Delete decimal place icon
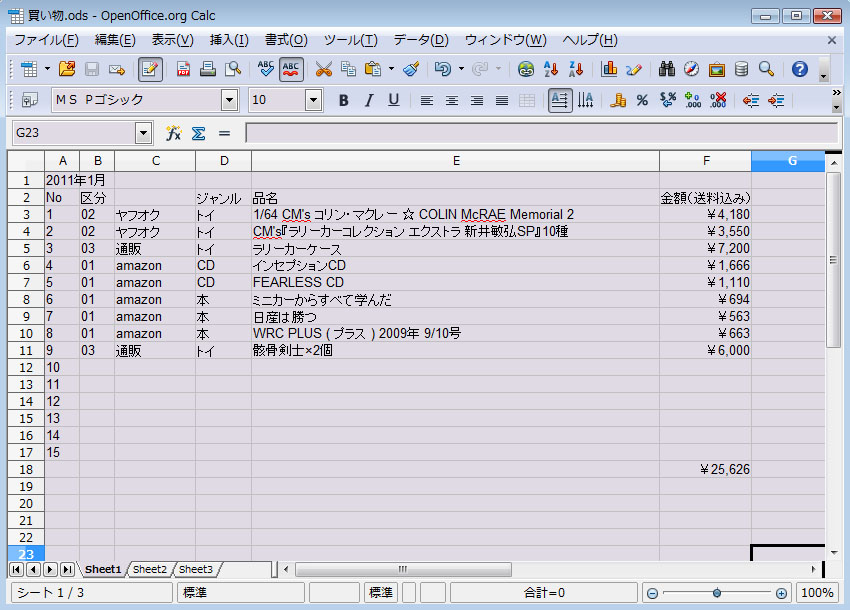Image resolution: width=850 pixels, height=610 pixels. click(718, 100)
